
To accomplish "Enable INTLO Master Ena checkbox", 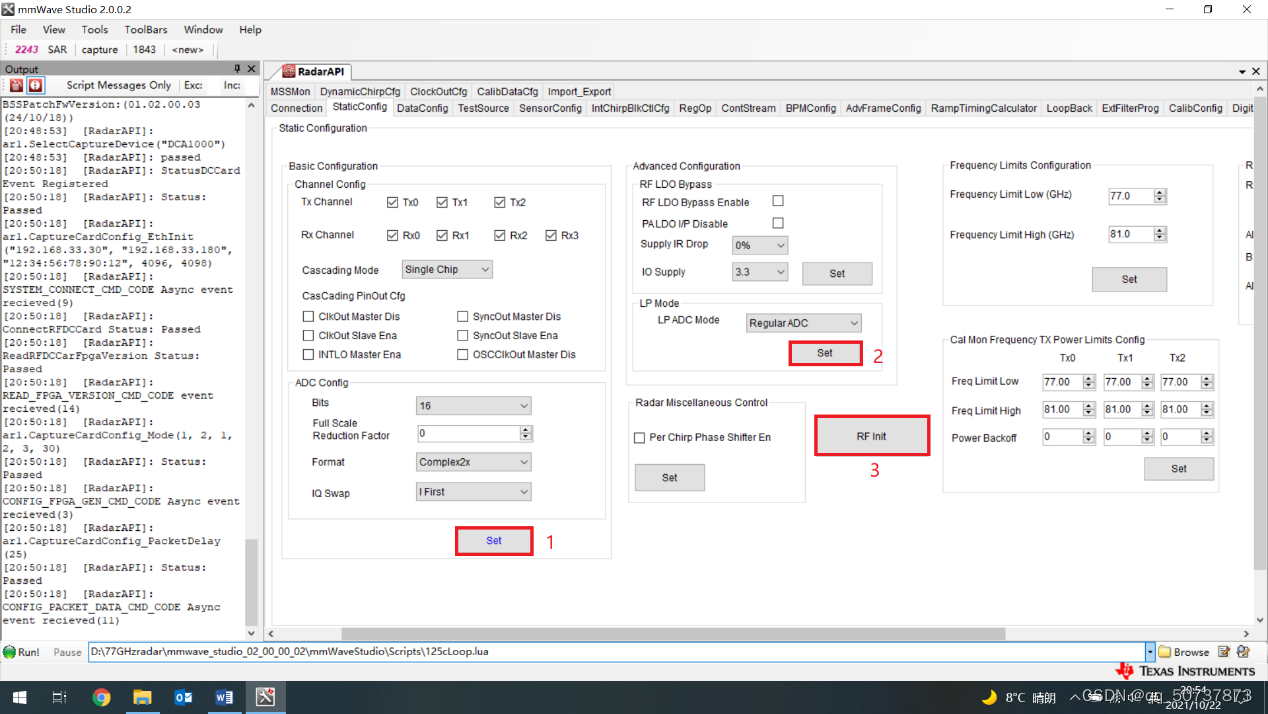I will point(309,355).
